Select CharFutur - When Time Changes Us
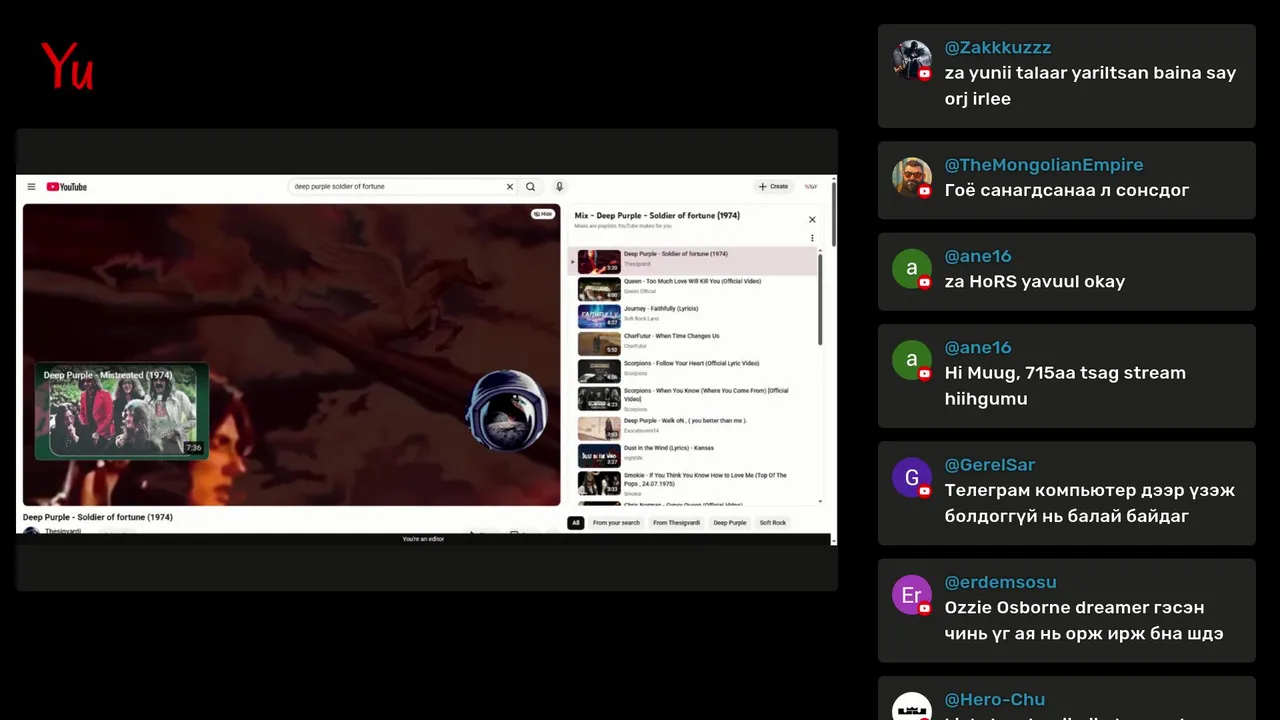1280x720 pixels. tap(693, 344)
